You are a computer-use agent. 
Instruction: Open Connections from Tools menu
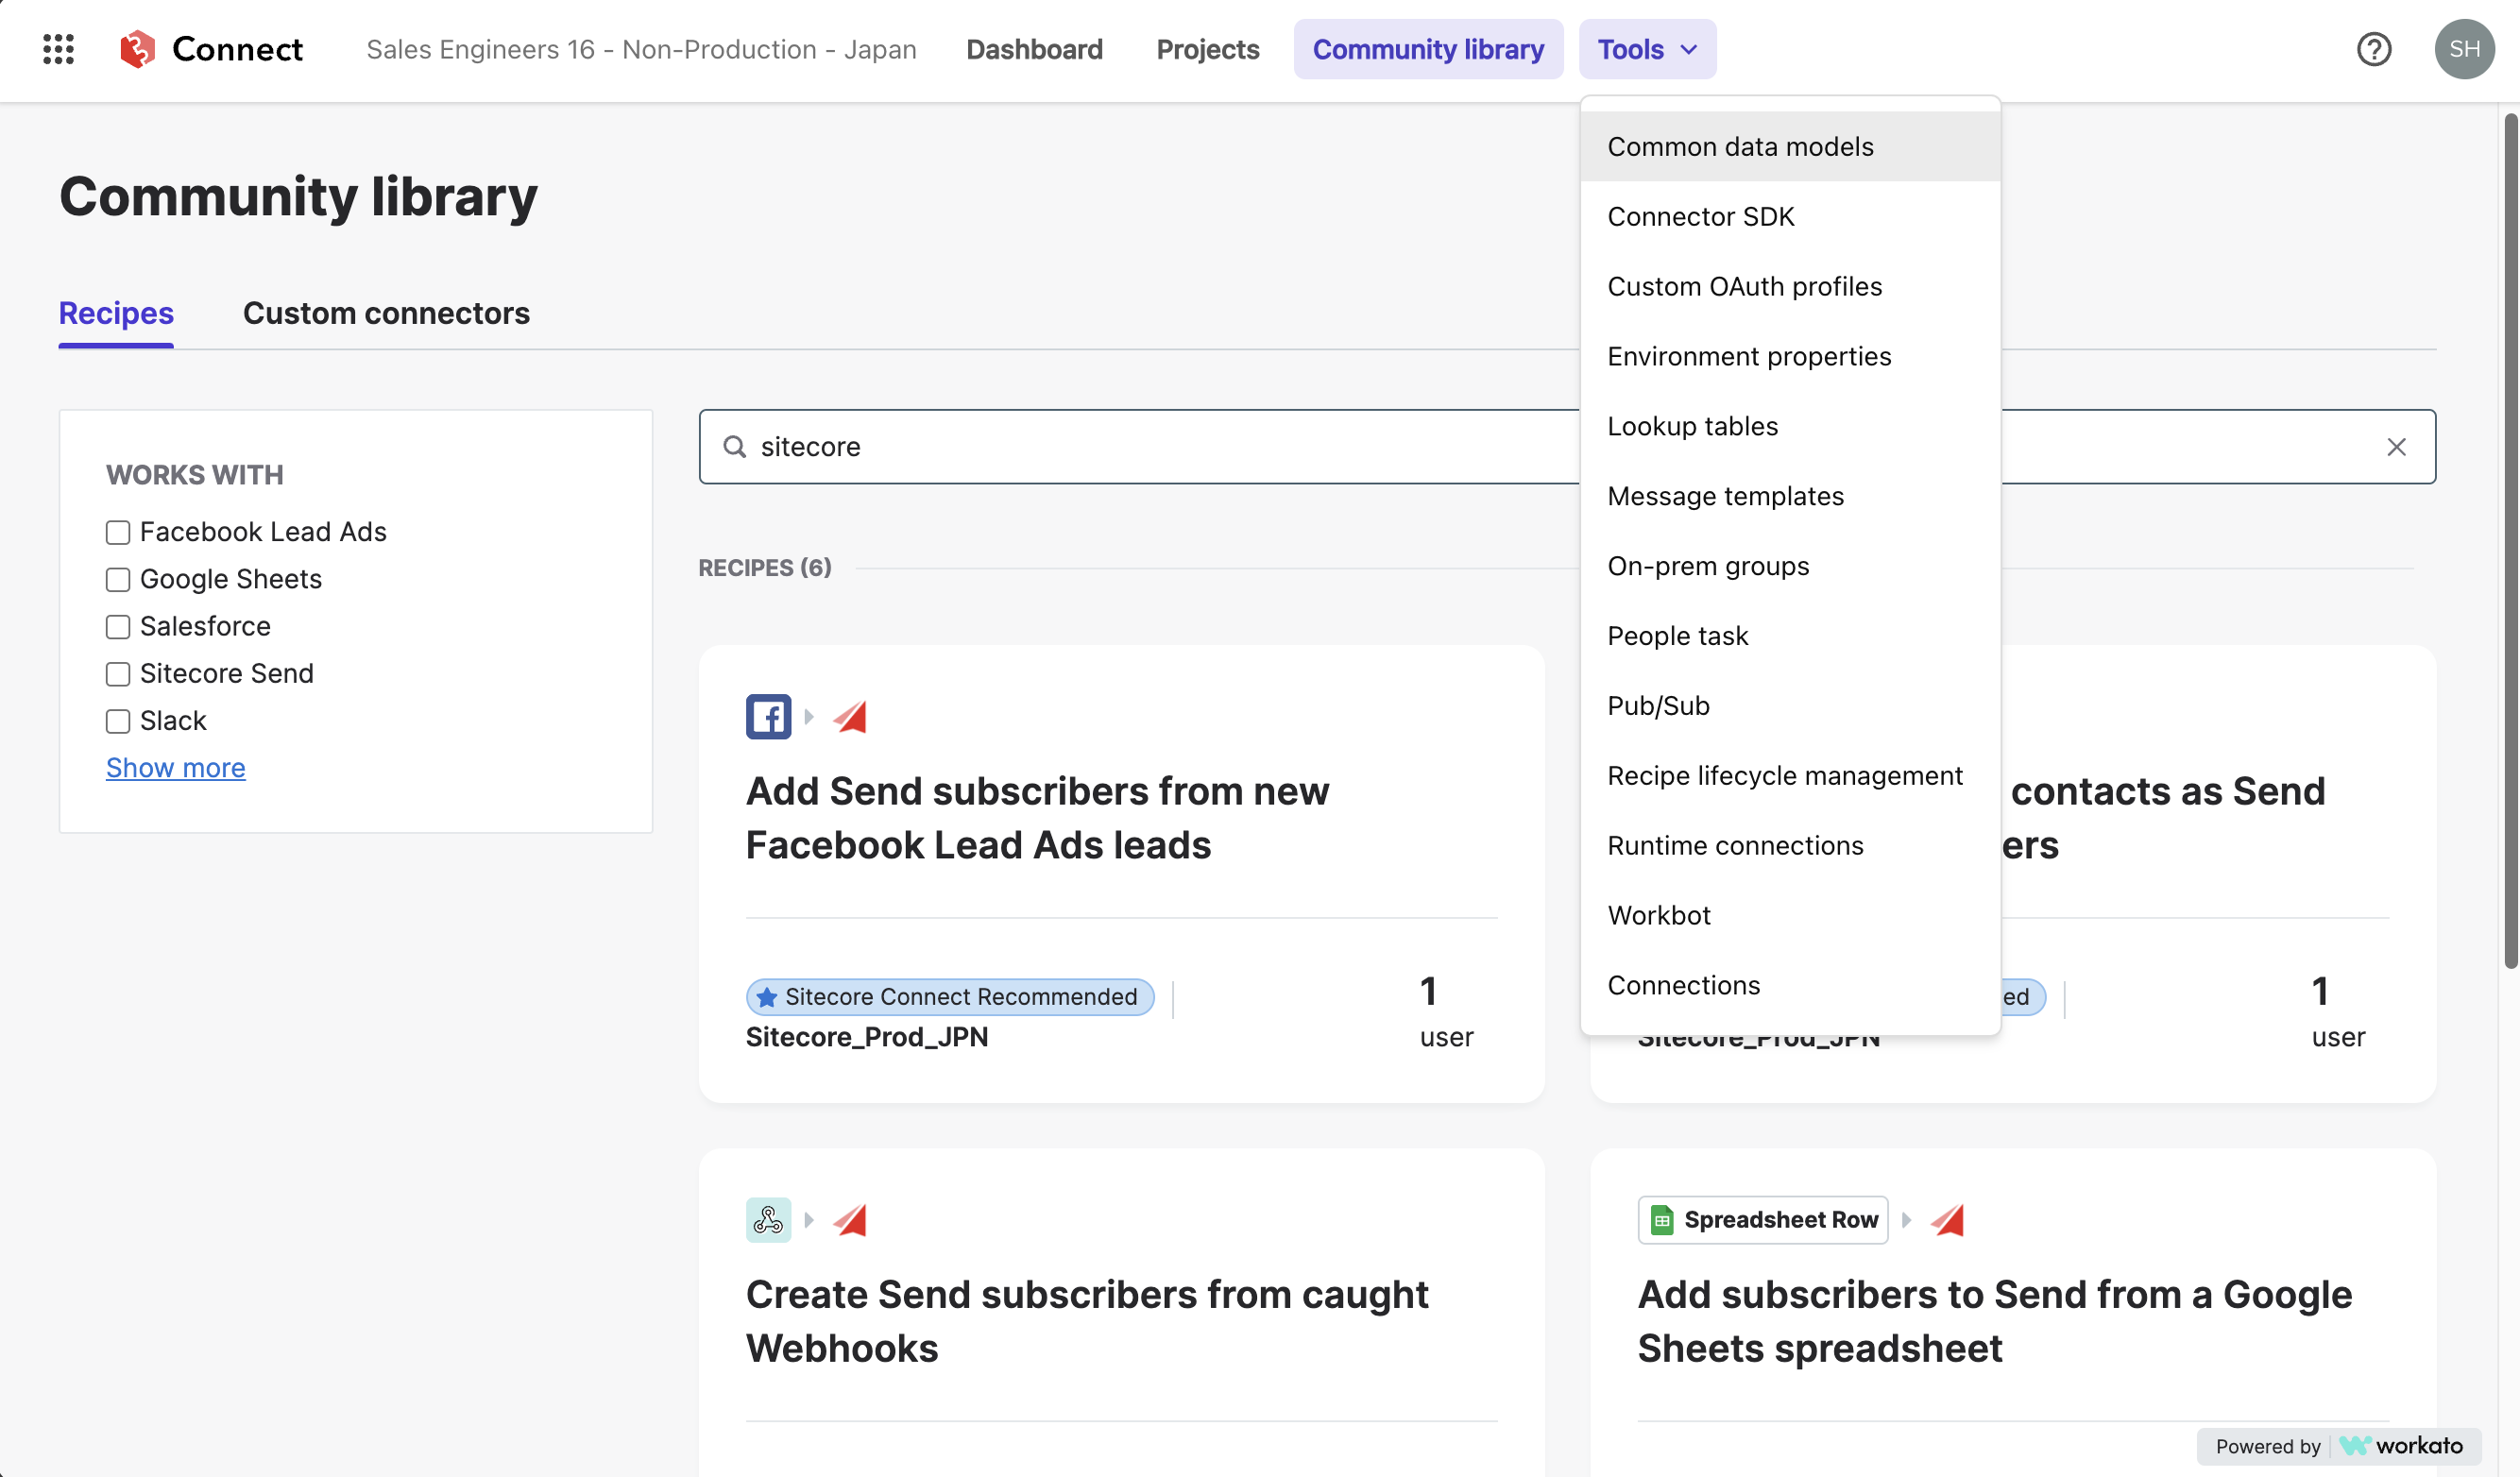coord(1789,986)
